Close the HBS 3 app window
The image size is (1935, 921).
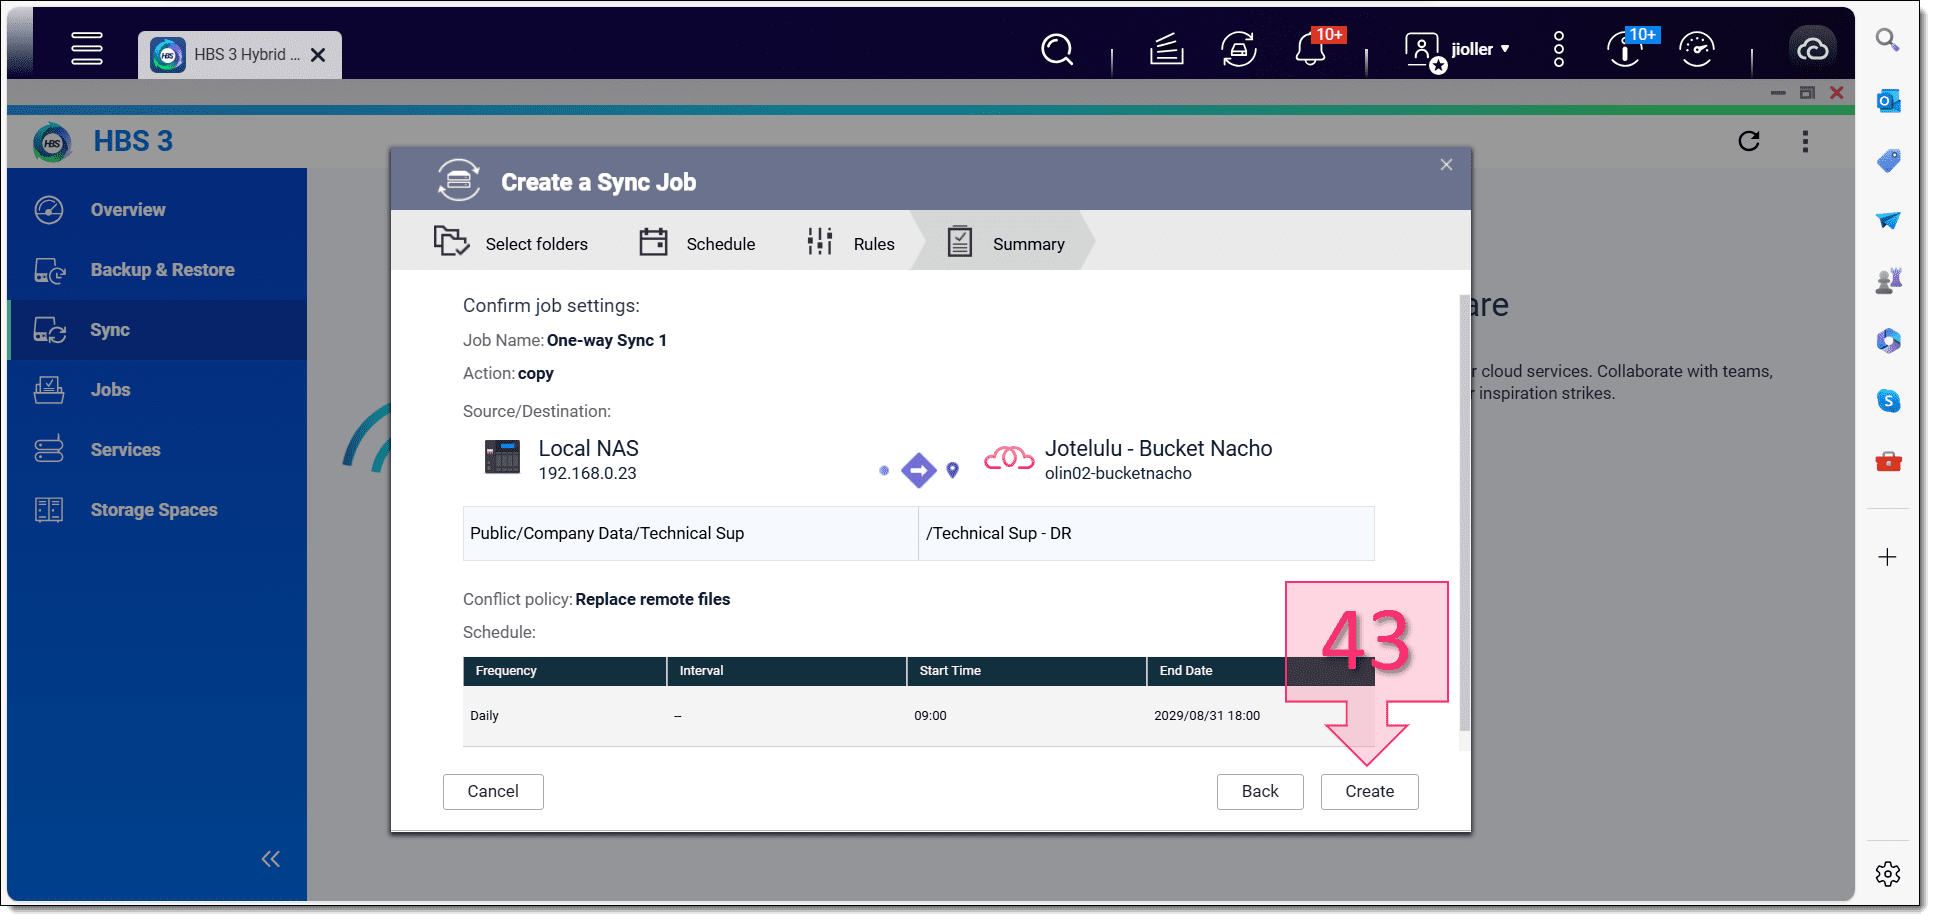(x=1837, y=93)
